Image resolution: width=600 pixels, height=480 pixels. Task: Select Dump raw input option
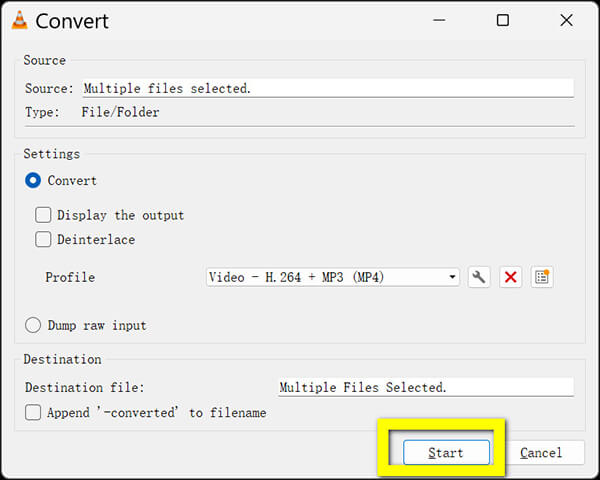coord(33,325)
